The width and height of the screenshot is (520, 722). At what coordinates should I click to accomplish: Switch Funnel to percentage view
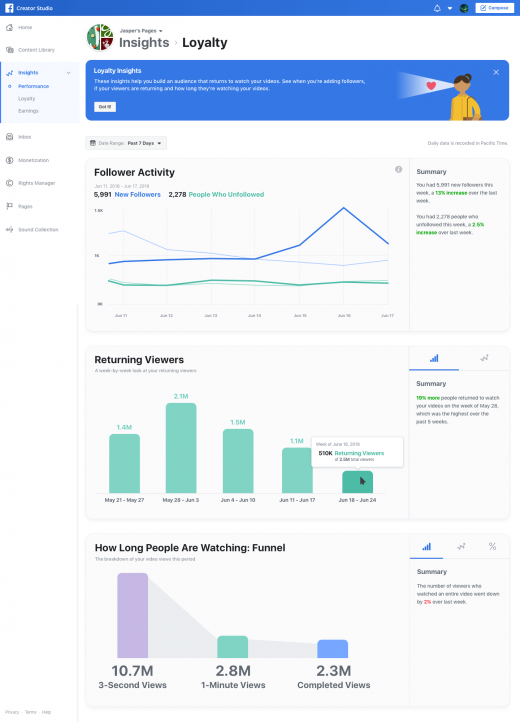(x=492, y=546)
